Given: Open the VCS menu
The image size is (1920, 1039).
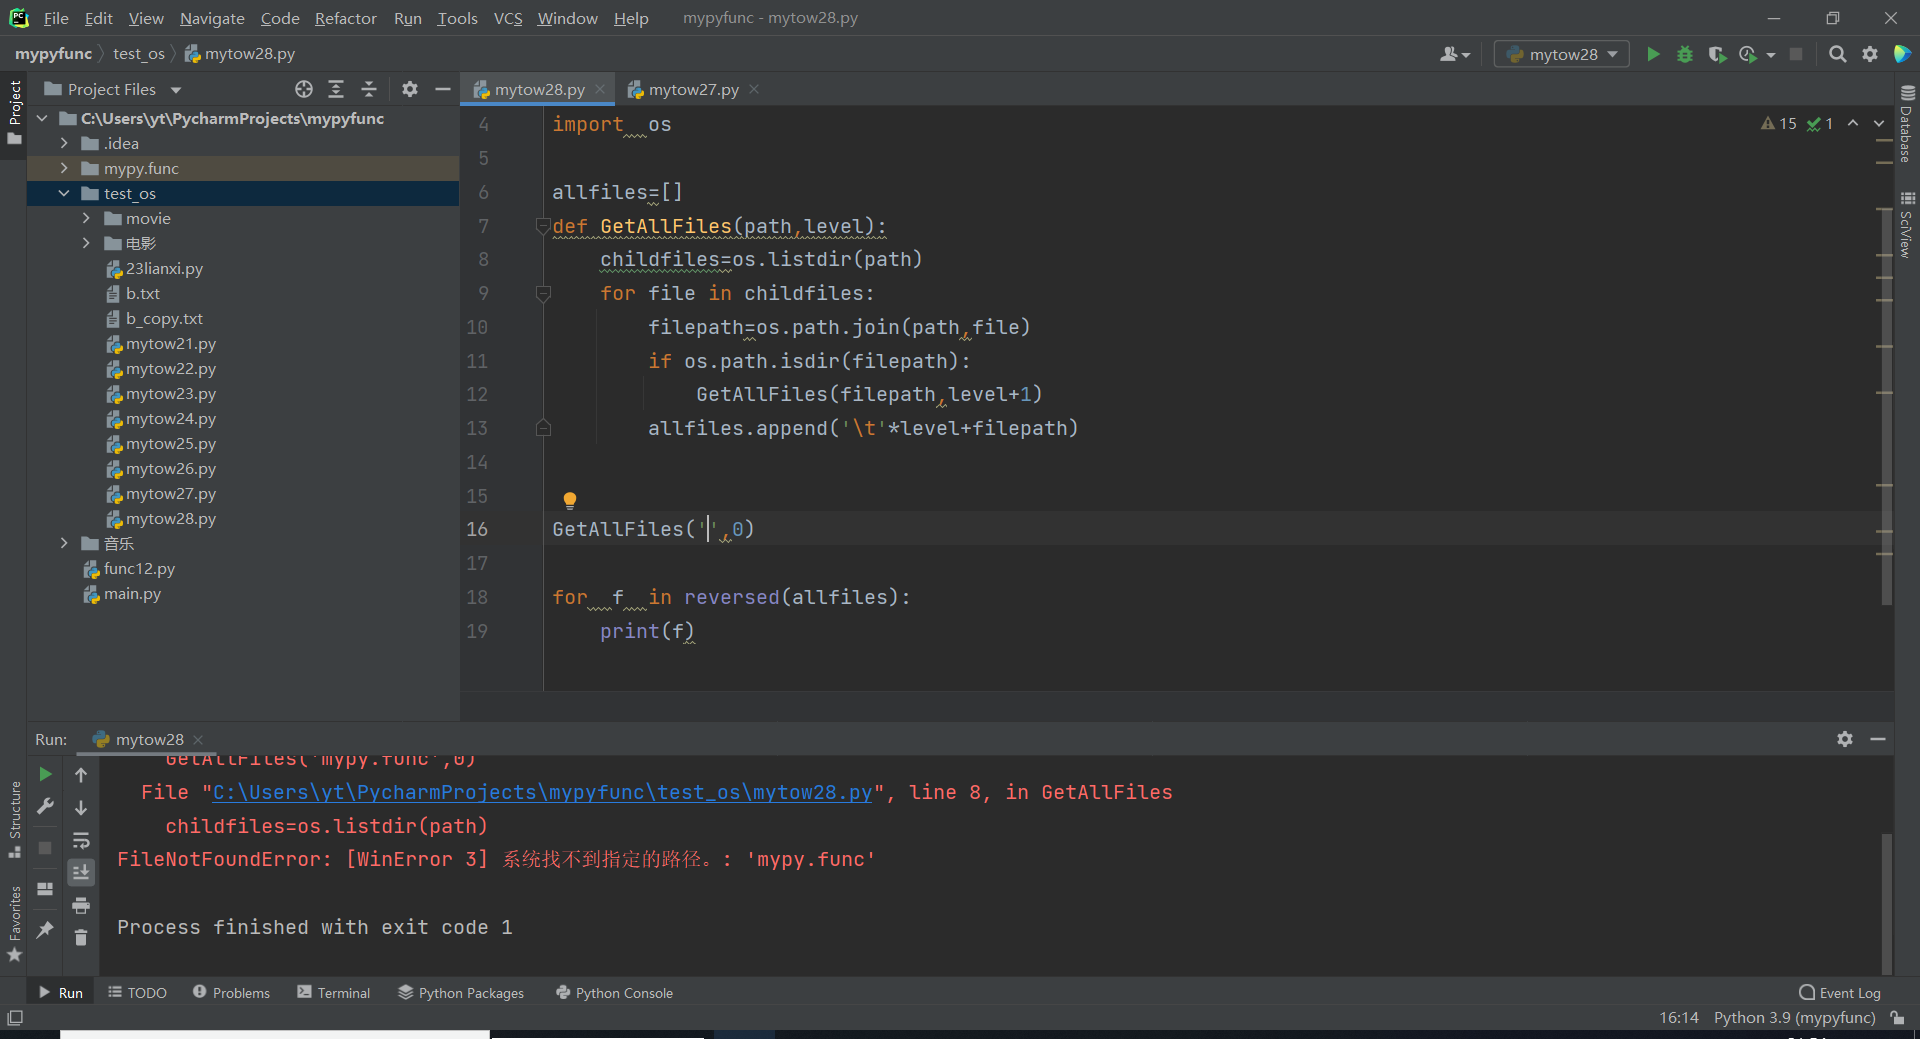Looking at the screenshot, I should click(x=508, y=18).
